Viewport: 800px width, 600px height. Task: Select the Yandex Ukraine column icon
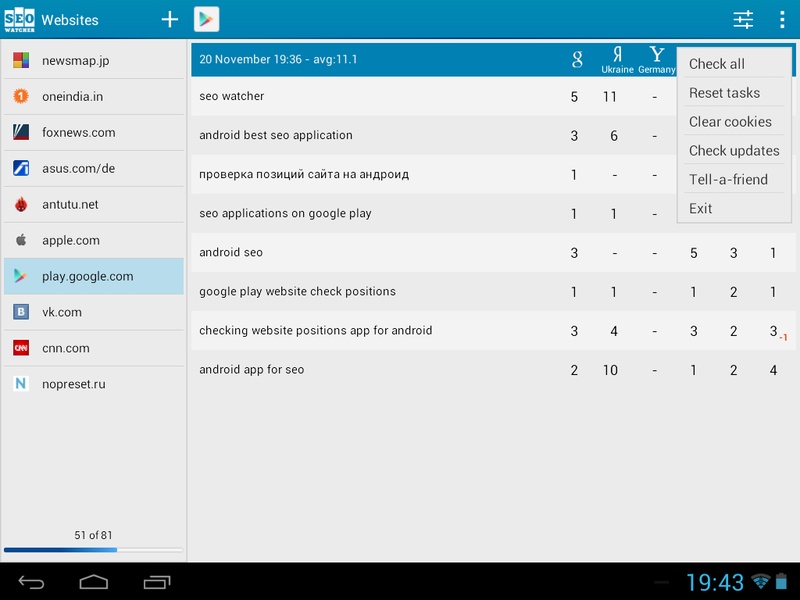pyautogui.click(x=617, y=60)
